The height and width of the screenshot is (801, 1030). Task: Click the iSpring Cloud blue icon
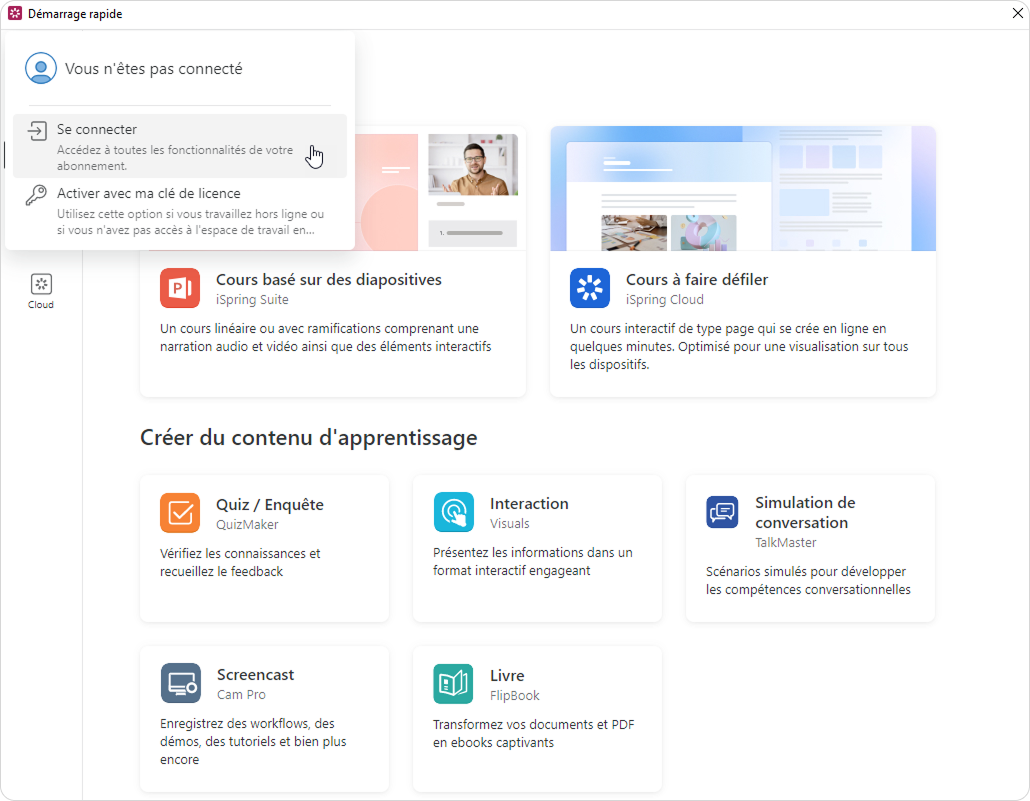click(x=590, y=289)
